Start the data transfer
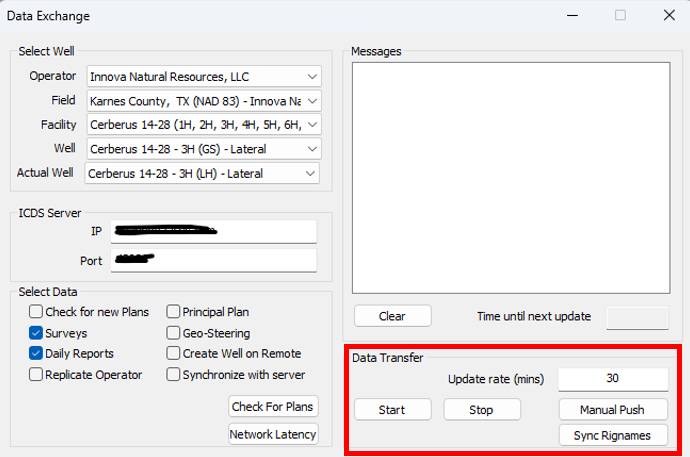 [392, 410]
